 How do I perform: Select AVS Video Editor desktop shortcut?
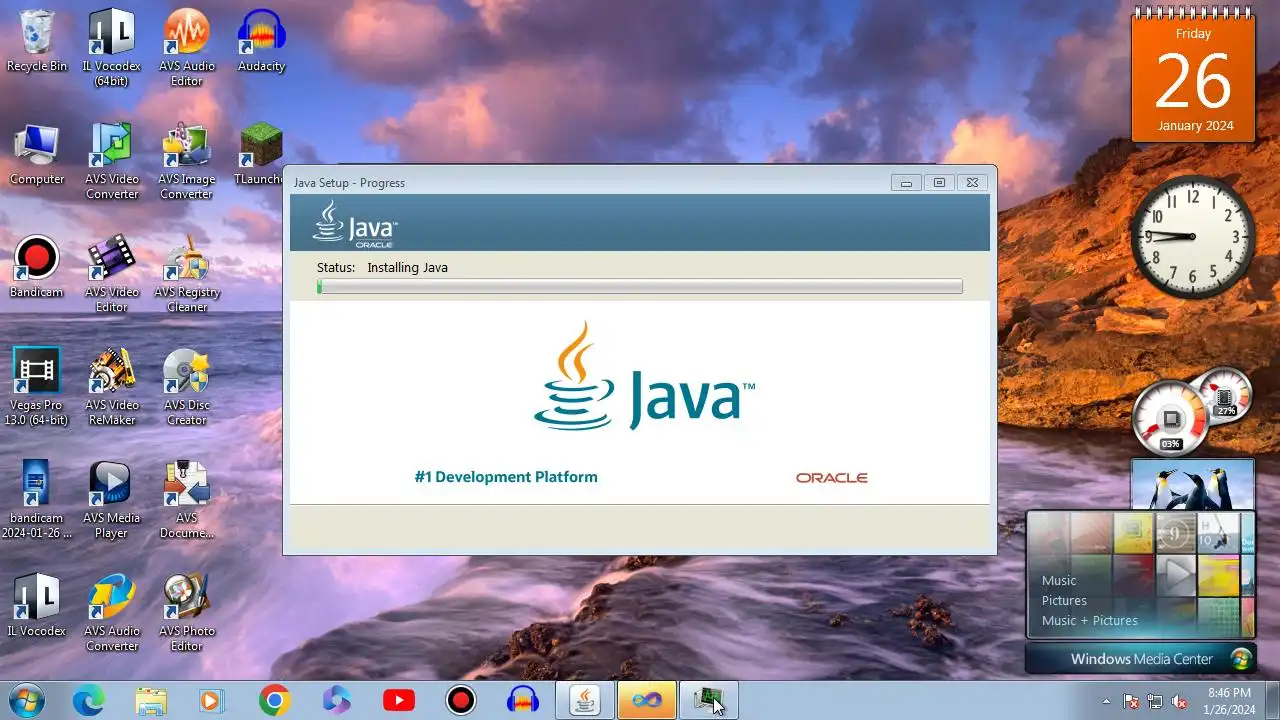[111, 274]
